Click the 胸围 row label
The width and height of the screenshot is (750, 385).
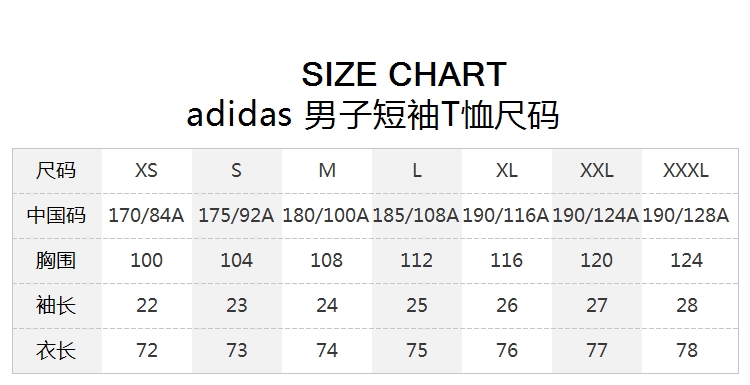coord(56,260)
